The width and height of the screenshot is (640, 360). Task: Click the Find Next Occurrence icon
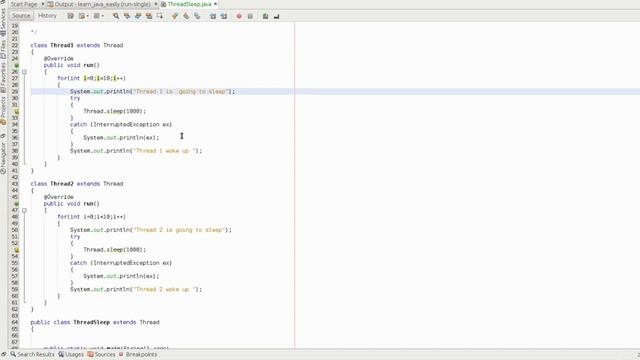(138, 16)
